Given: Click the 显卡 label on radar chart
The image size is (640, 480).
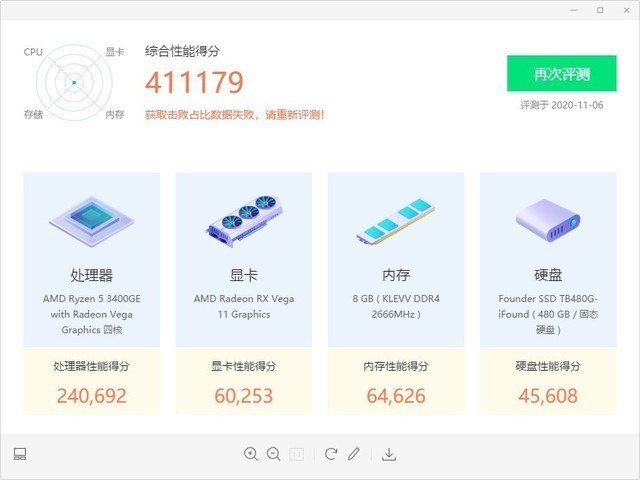Looking at the screenshot, I should coord(115,52).
